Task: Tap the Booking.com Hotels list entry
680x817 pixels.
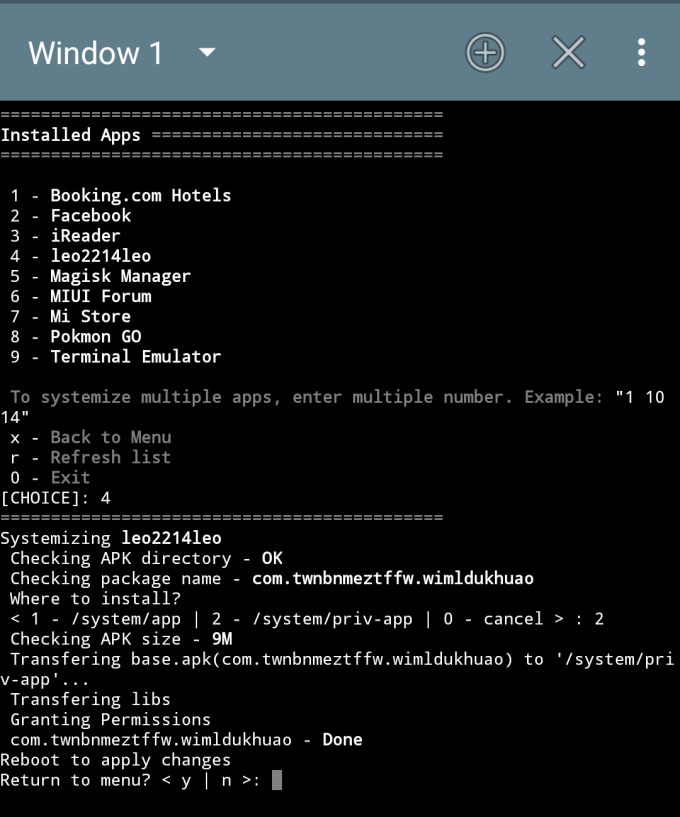Action: click(x=120, y=195)
